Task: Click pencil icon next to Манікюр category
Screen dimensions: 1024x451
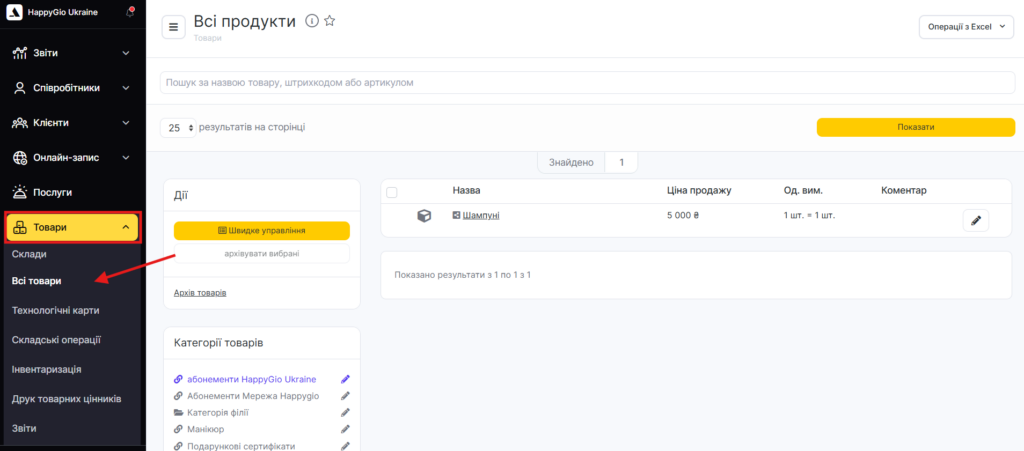Action: coord(345,429)
